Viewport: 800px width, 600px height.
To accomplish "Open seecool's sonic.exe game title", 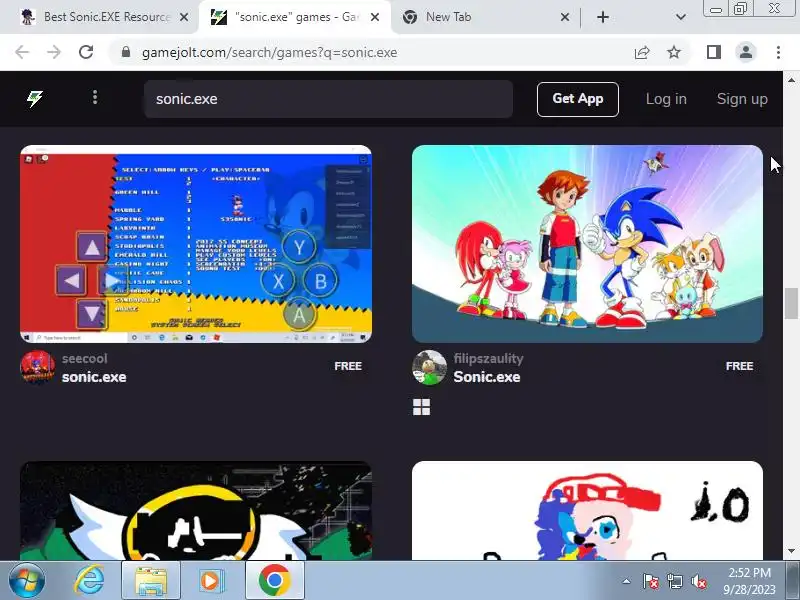I will [94, 377].
